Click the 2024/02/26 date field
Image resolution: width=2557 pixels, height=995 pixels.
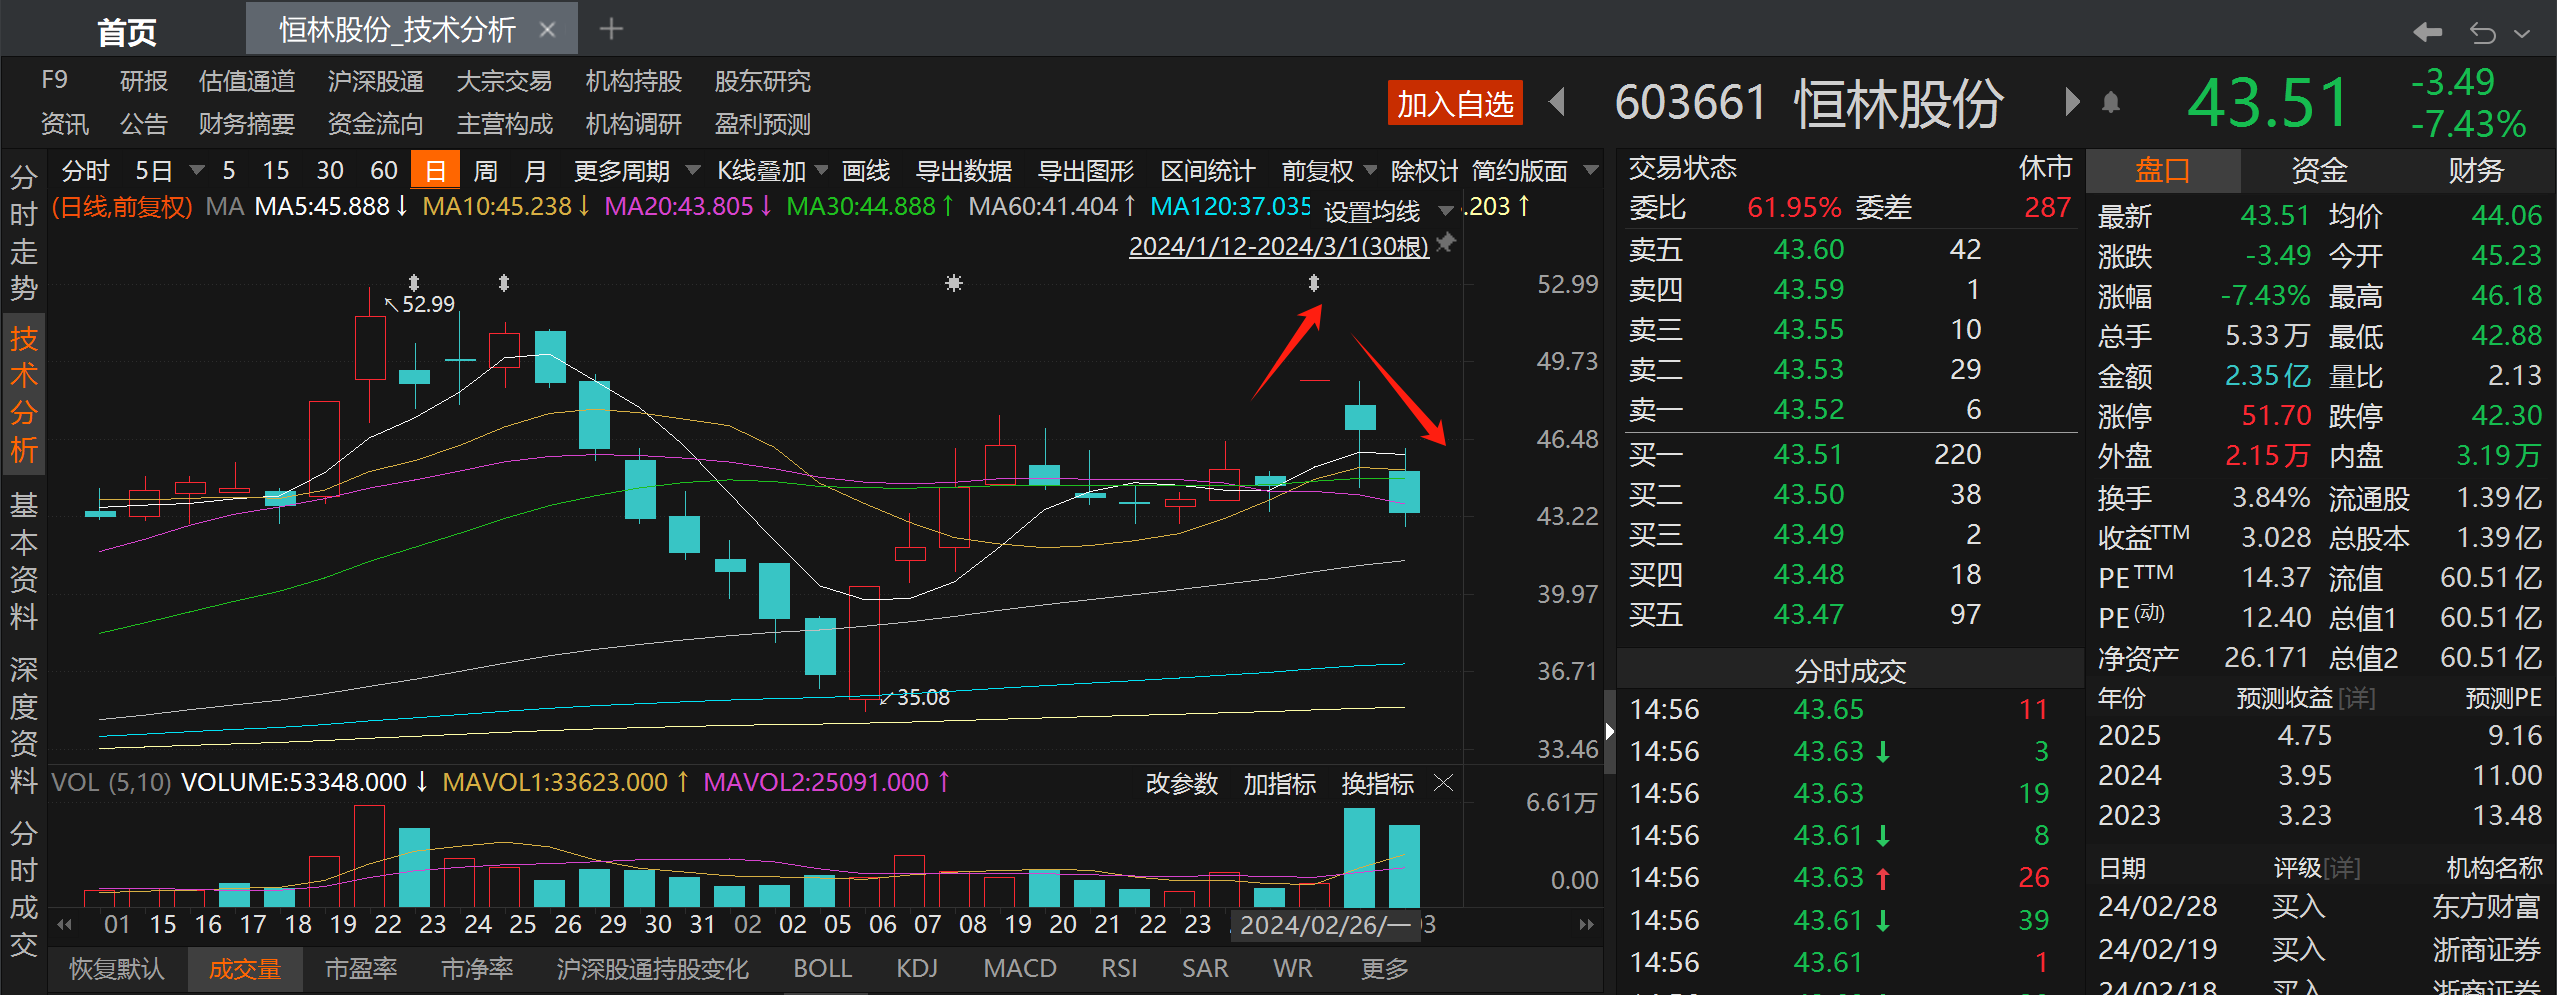[x=1325, y=925]
